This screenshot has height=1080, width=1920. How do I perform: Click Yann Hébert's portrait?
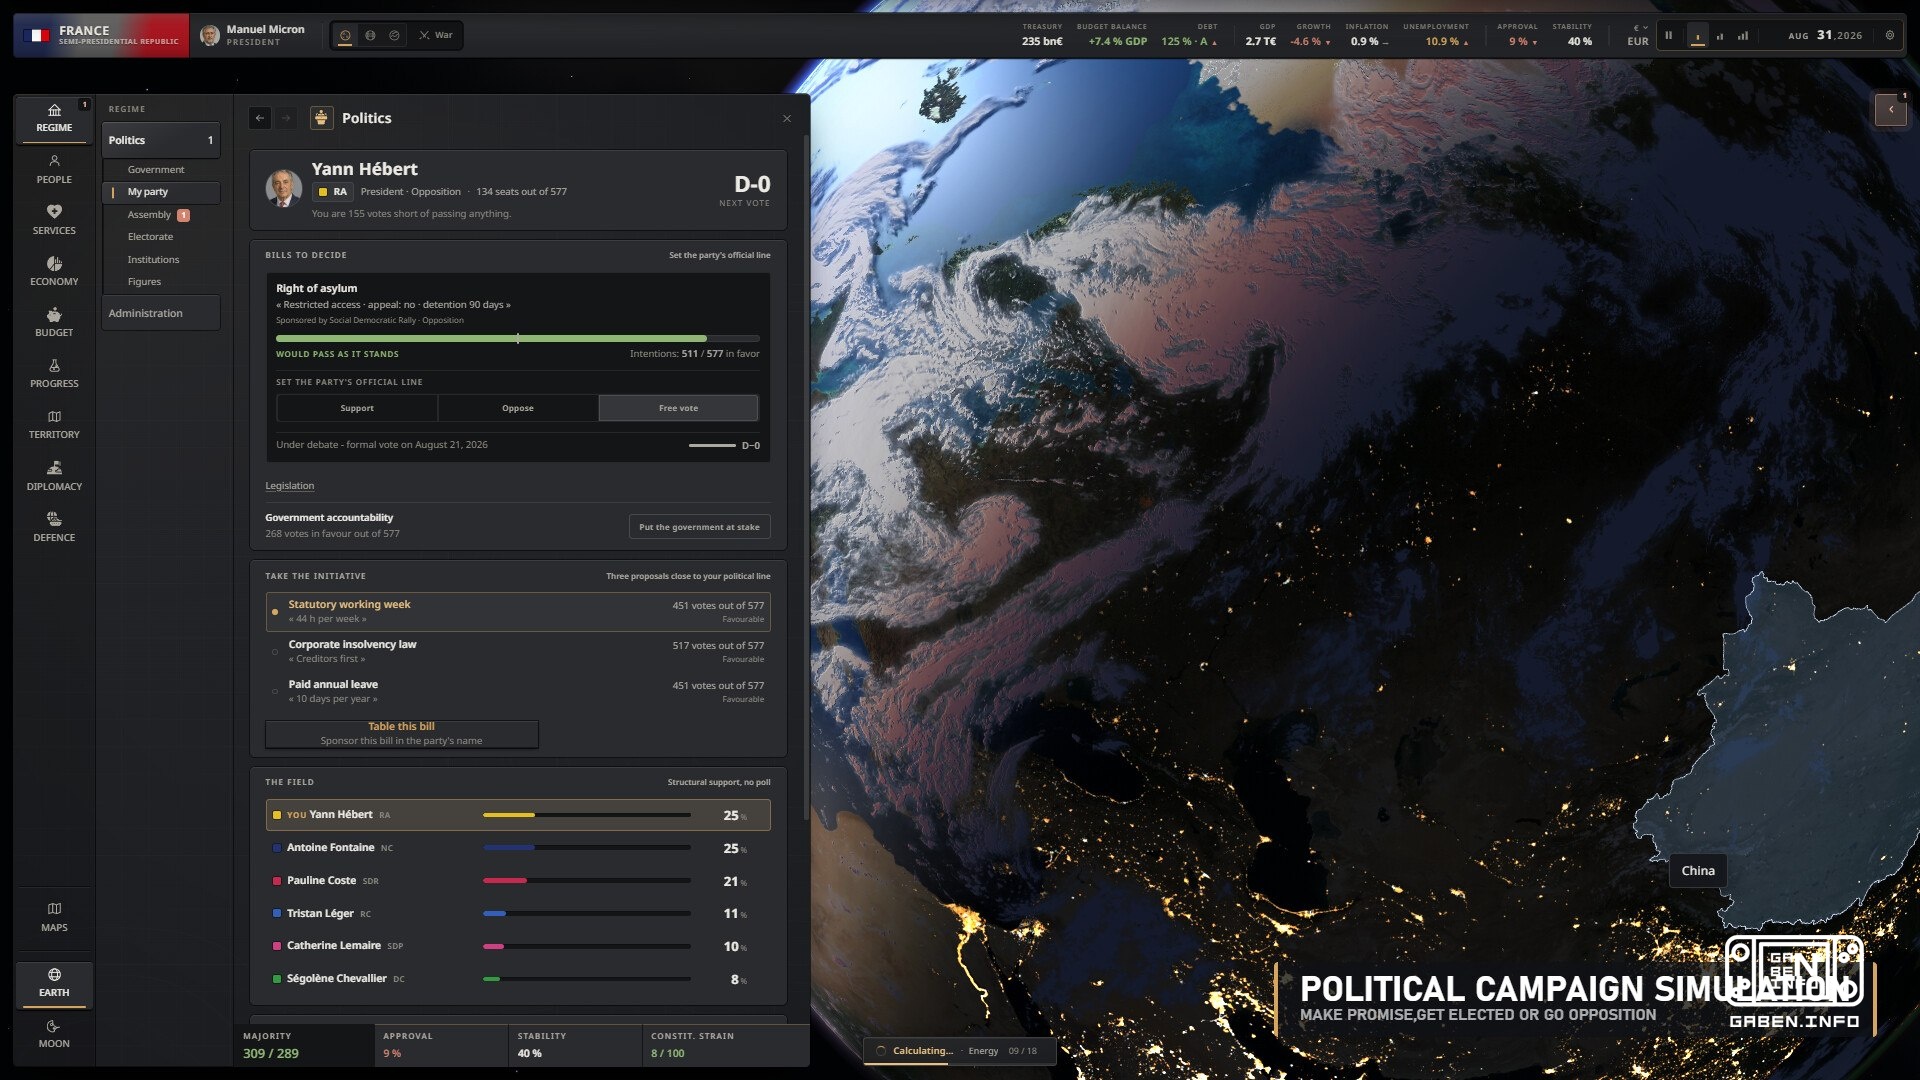click(x=284, y=188)
